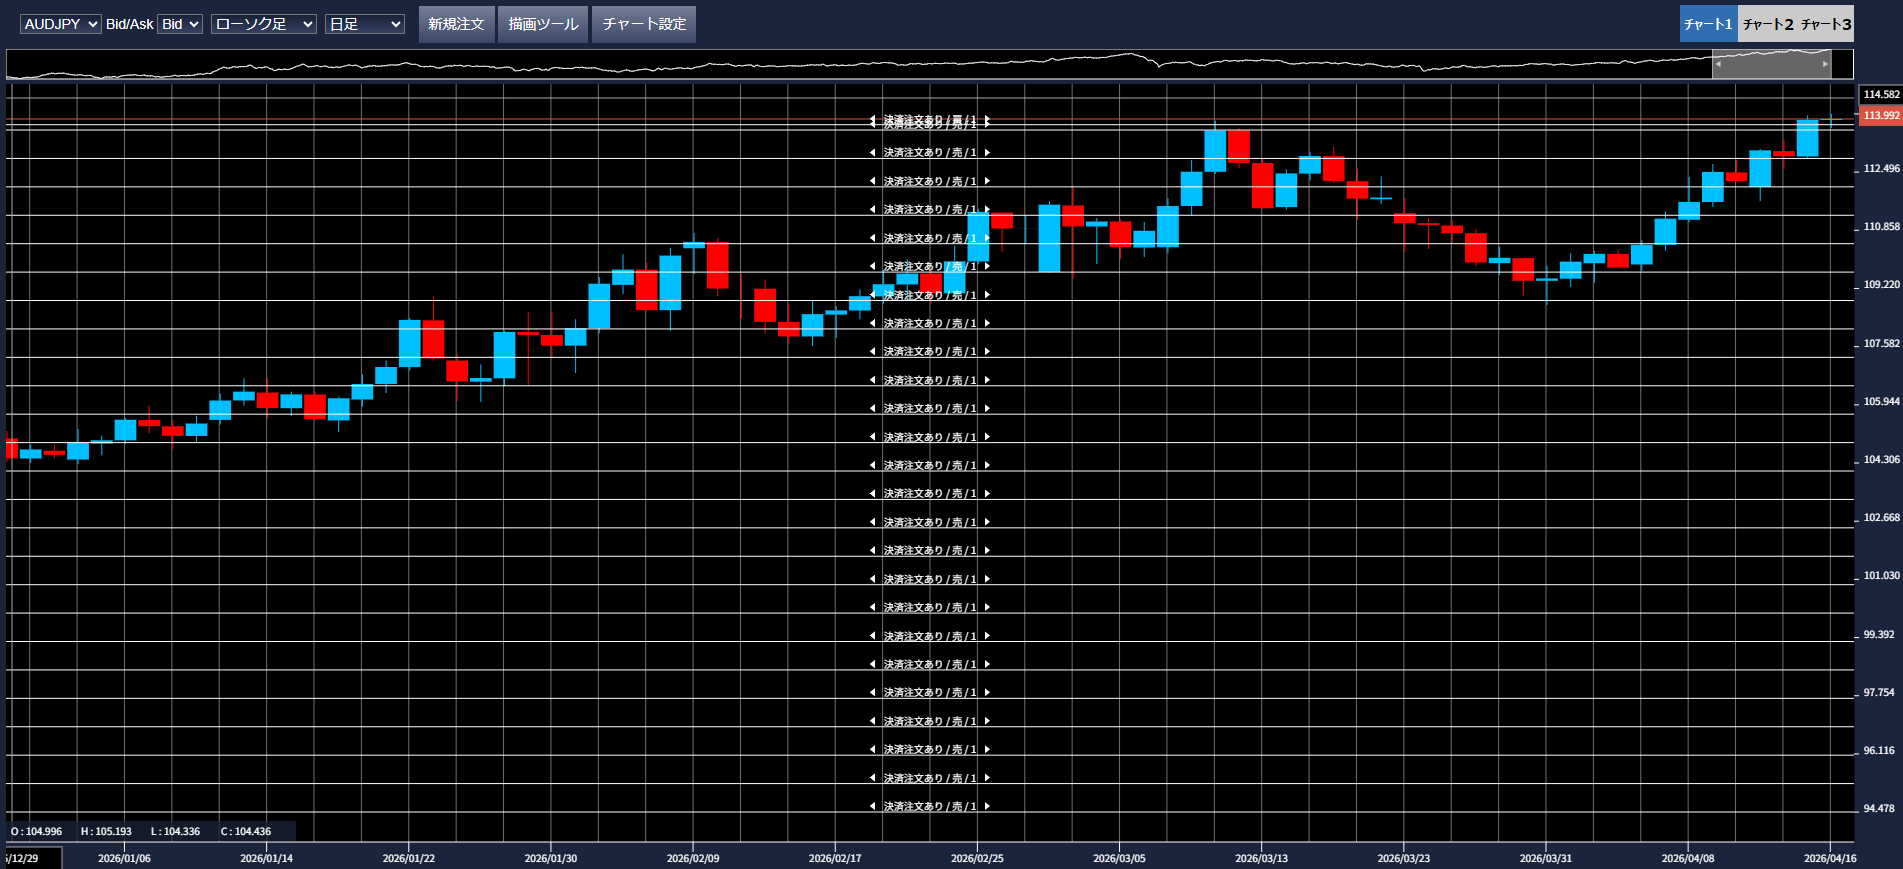The height and width of the screenshot is (869, 1903).
Task: Select the bottommost 決済注文あり / 売 / 1 label
Action: click(929, 806)
